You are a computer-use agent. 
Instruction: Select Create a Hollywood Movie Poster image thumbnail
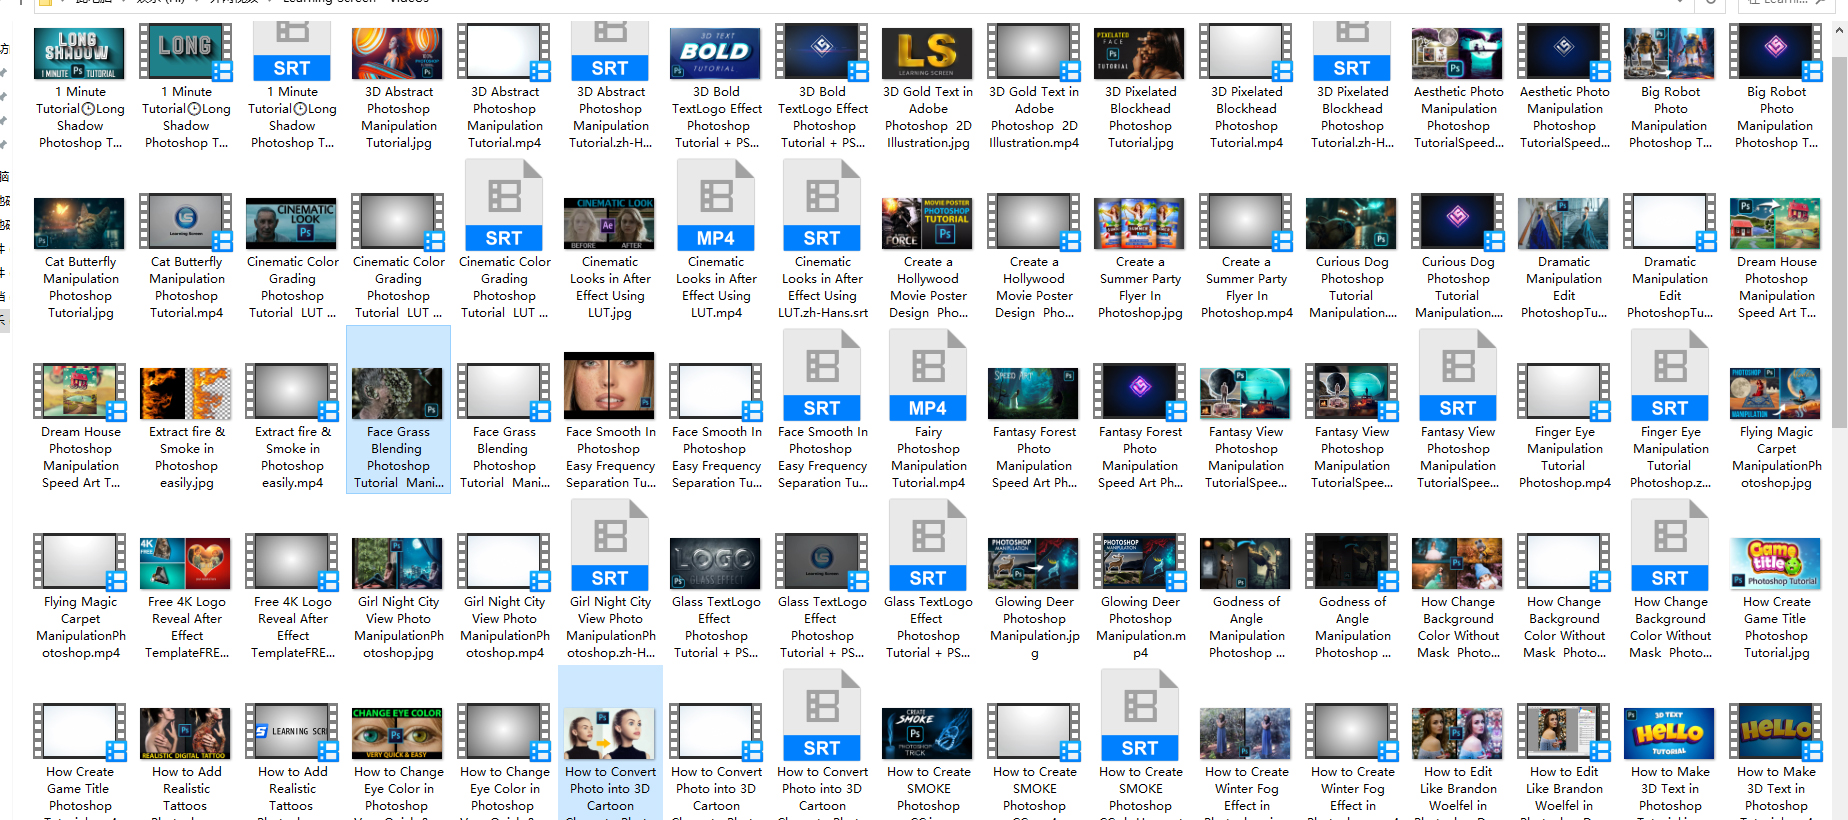click(928, 223)
